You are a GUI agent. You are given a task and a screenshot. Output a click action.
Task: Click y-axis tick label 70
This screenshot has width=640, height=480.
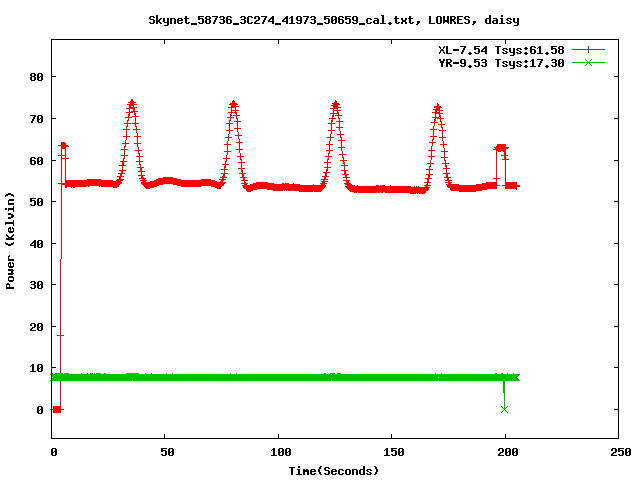pos(36,119)
